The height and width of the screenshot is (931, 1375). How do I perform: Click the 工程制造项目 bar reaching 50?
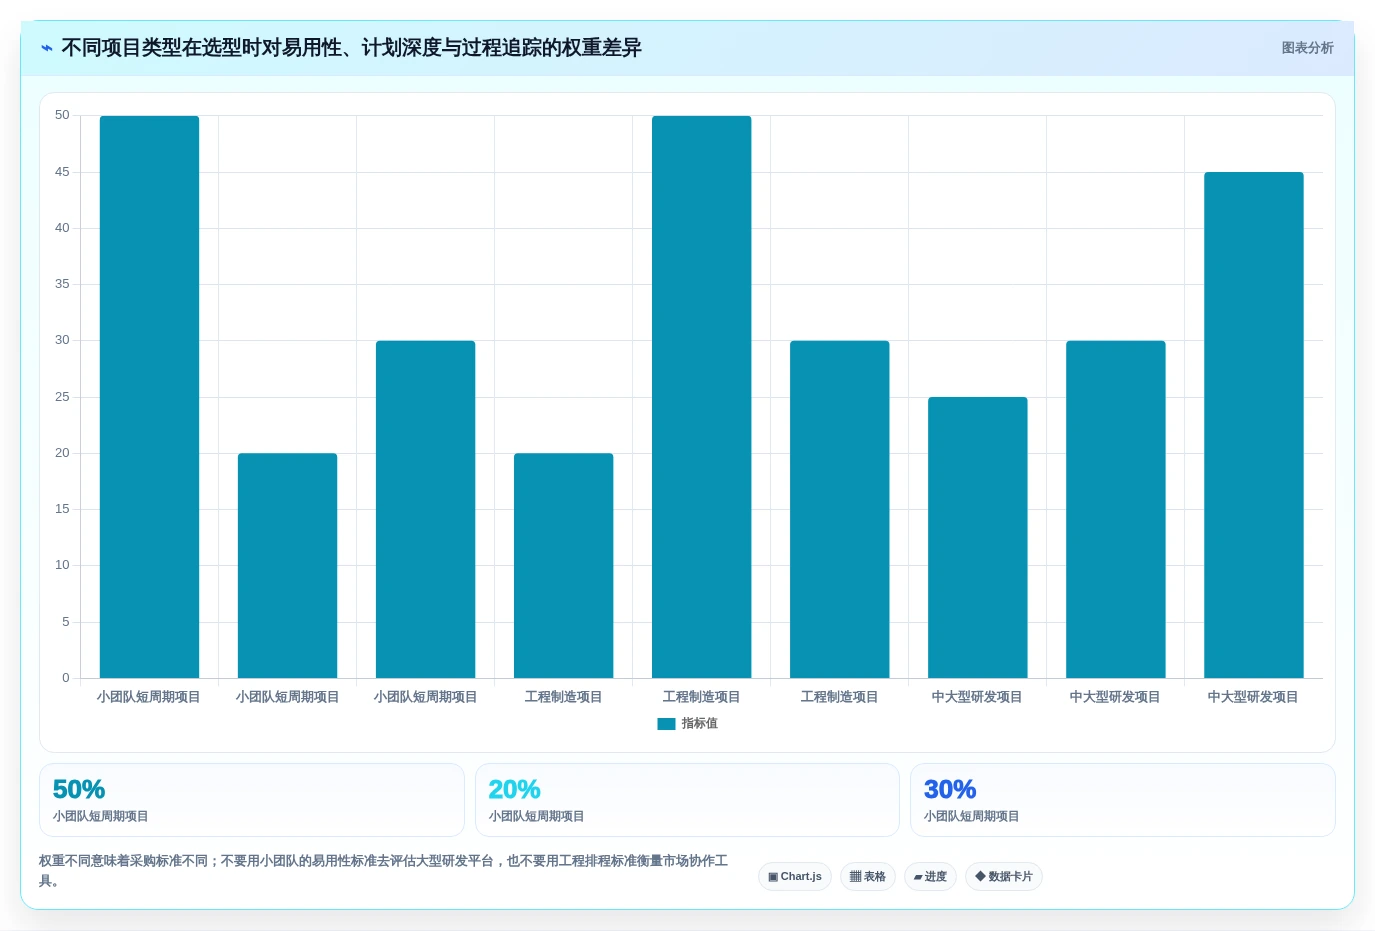[x=701, y=397]
